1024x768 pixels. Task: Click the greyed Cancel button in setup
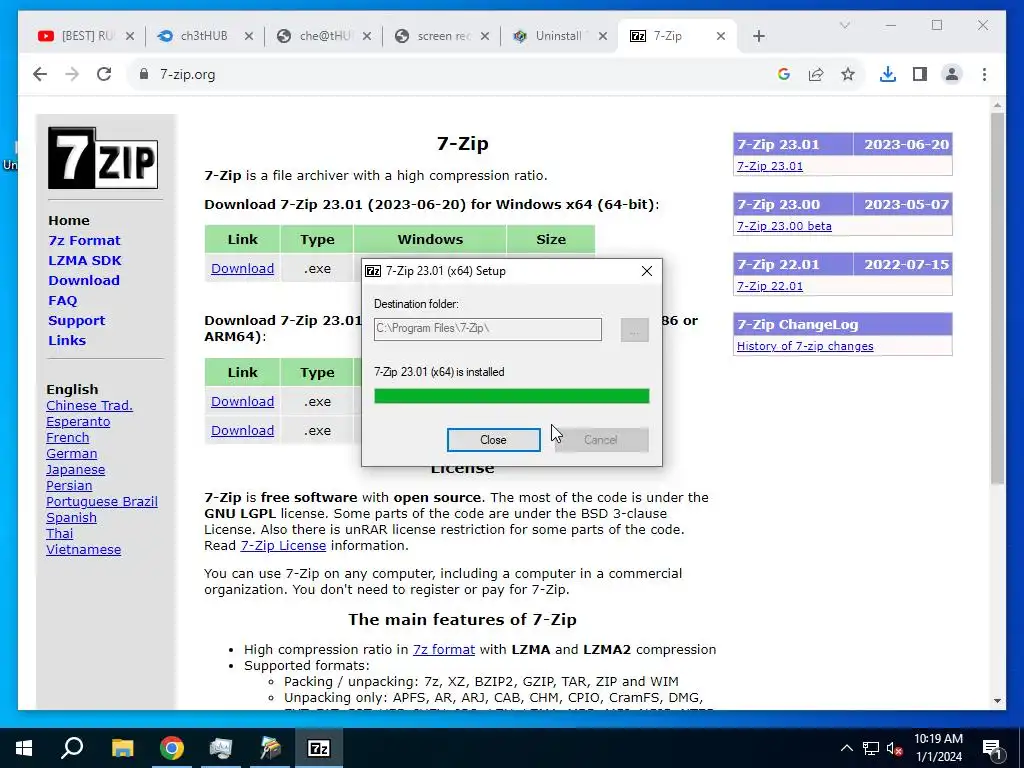601,440
